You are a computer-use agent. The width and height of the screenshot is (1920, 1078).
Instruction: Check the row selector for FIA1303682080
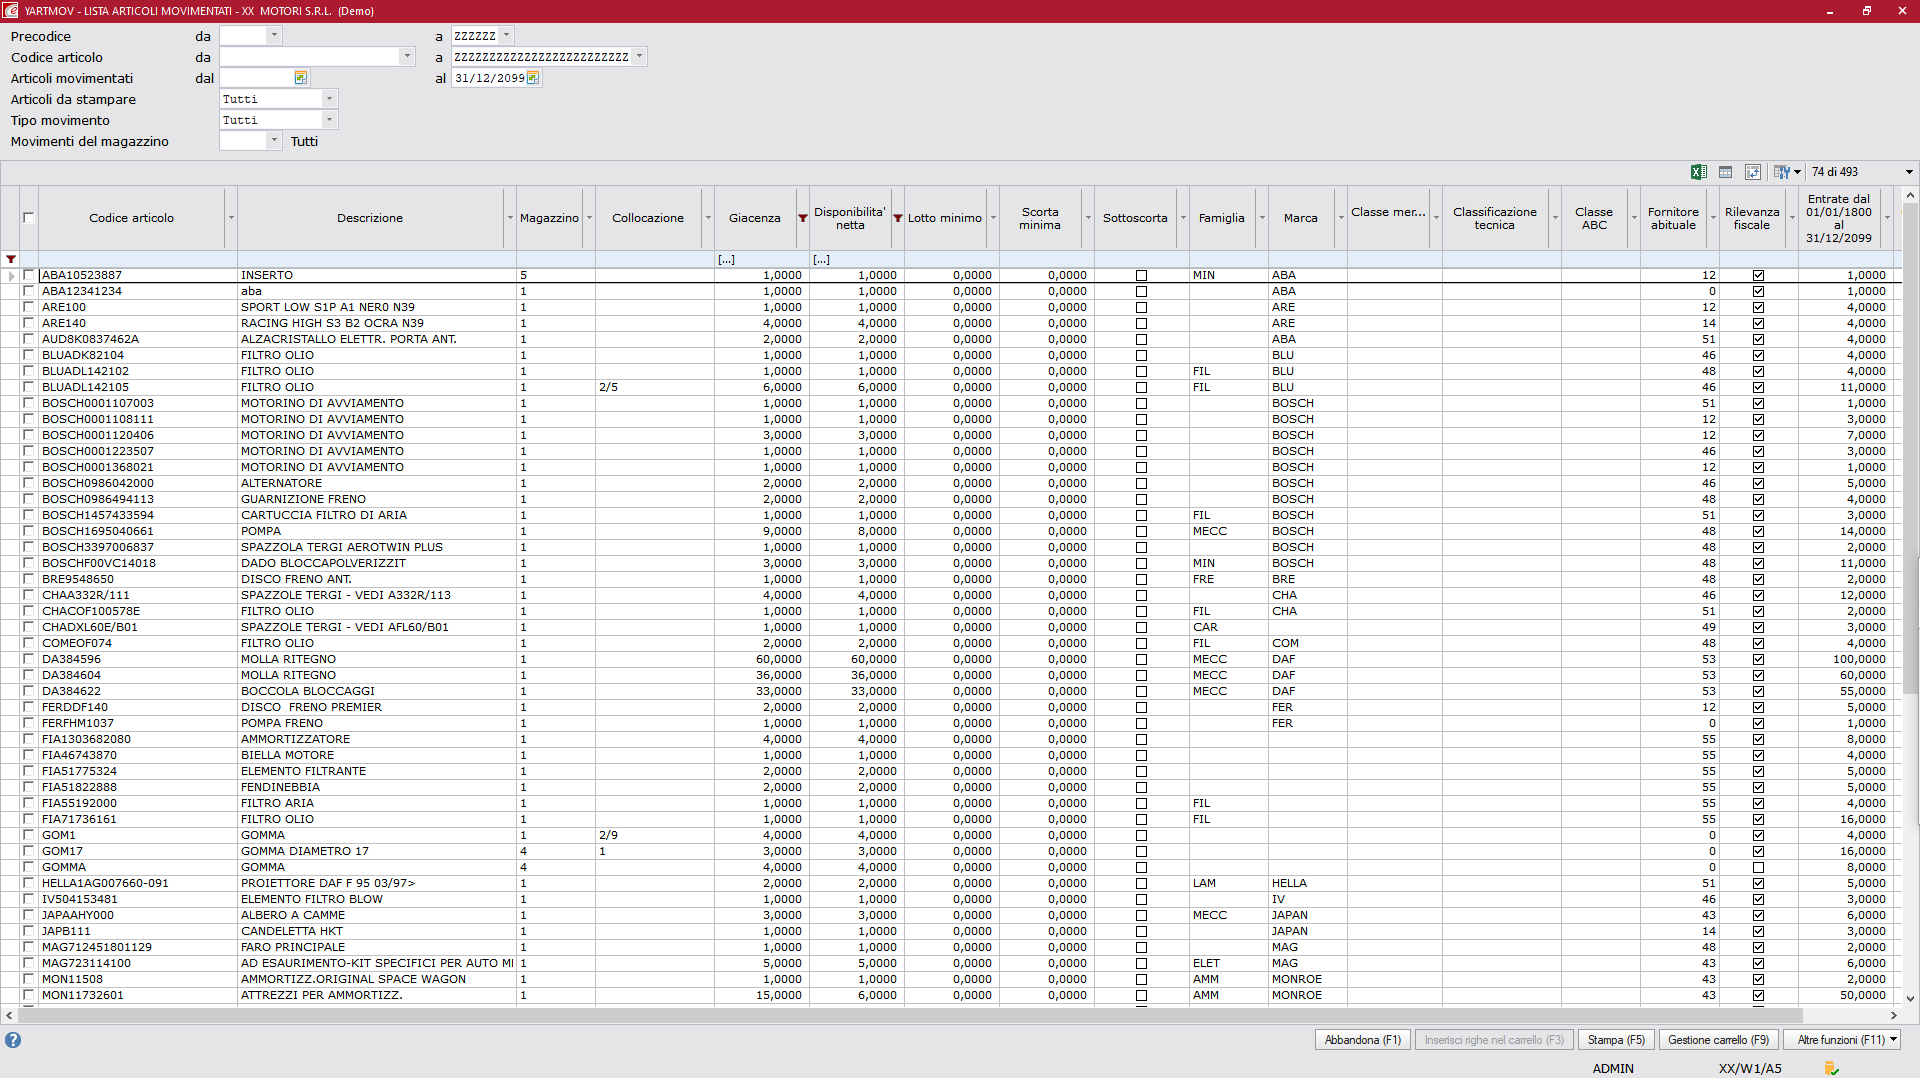[x=28, y=739]
